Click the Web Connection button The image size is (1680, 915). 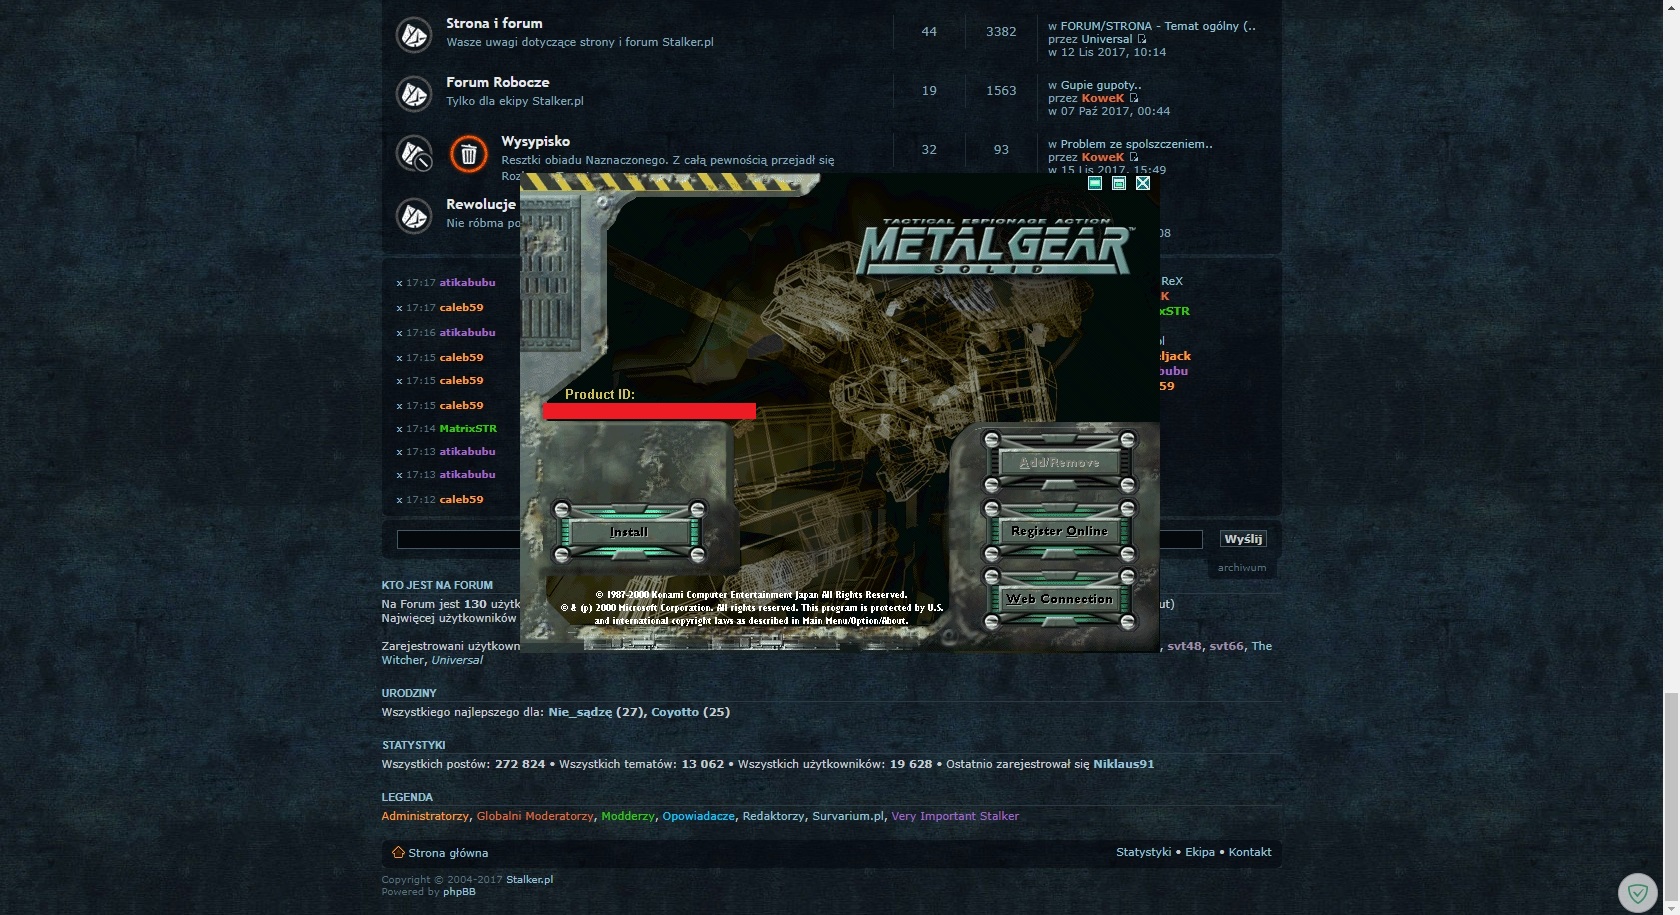coord(1059,599)
